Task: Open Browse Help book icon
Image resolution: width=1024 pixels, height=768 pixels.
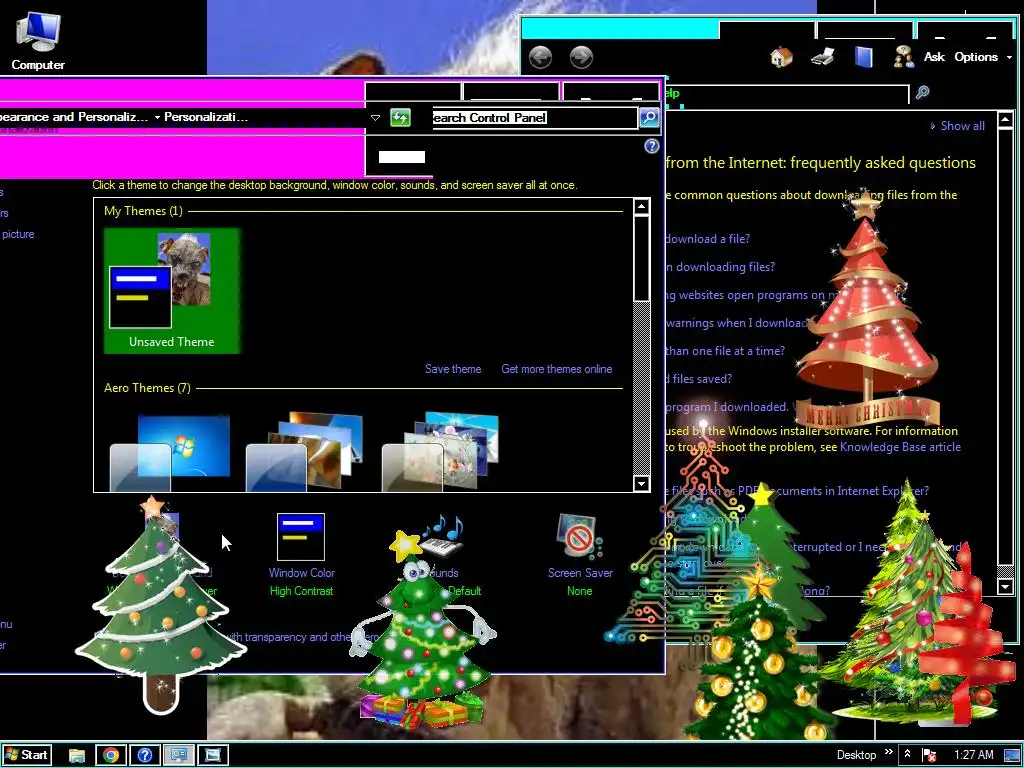Action: (x=863, y=57)
